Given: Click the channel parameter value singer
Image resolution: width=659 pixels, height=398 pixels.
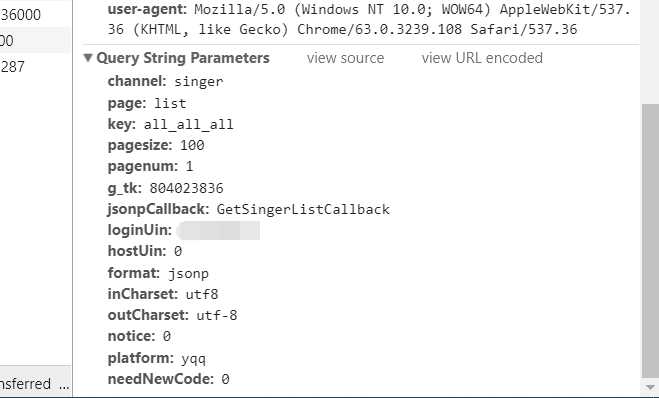Looking at the screenshot, I should pos(198,82).
